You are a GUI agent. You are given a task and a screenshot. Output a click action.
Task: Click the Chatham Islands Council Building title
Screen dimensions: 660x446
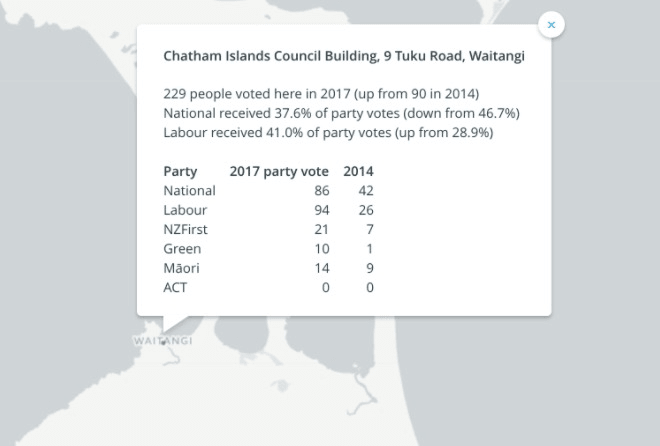click(344, 57)
